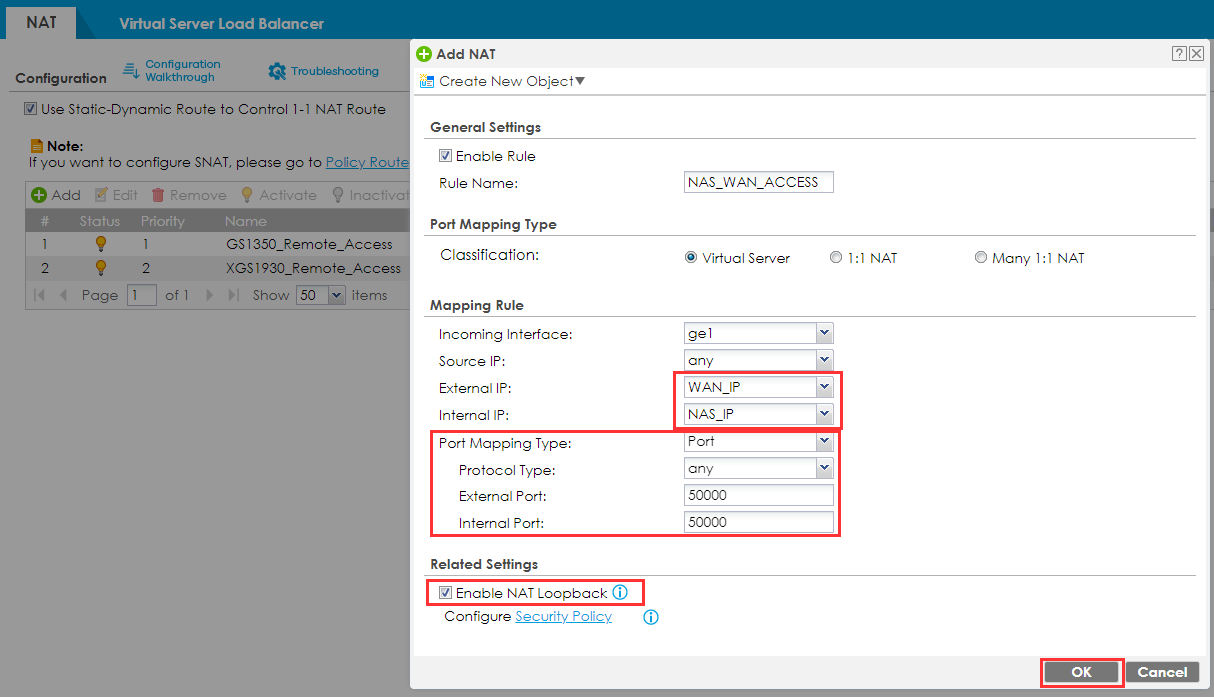Select the Many 1:1 NAT option
The height and width of the screenshot is (697, 1214).
click(980, 258)
